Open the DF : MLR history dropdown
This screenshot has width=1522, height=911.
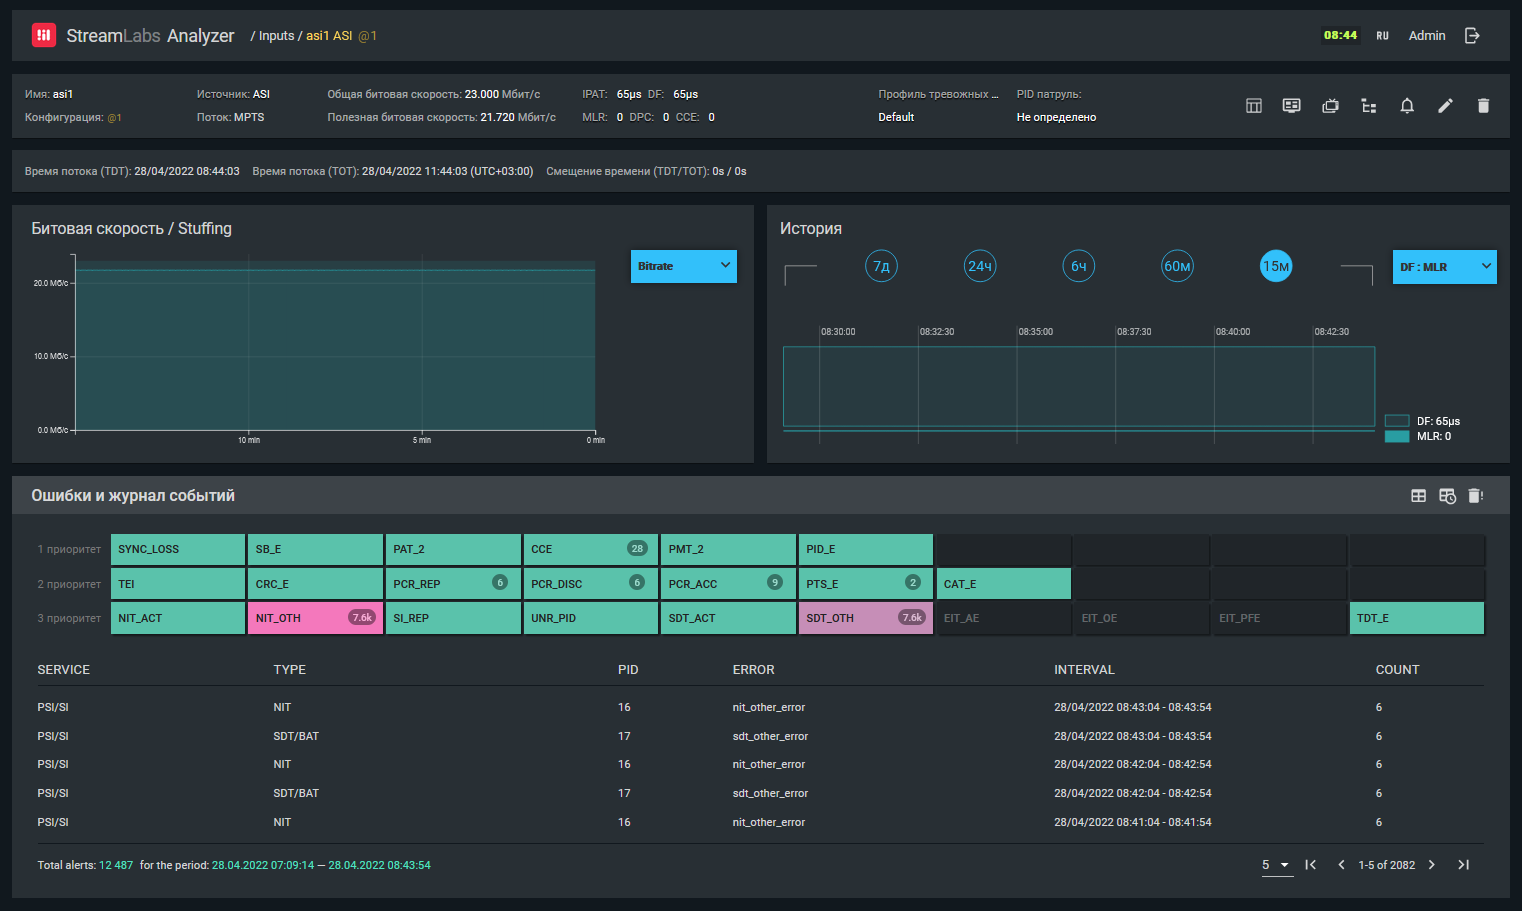coord(1444,267)
